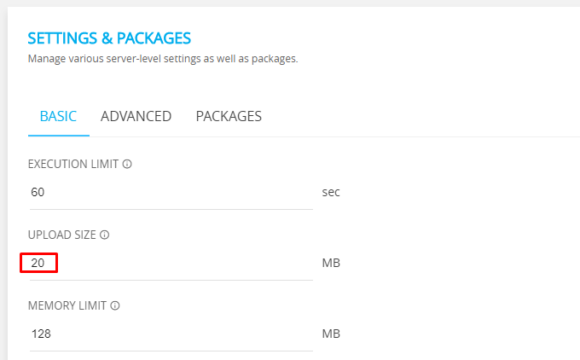The height and width of the screenshot is (360, 580).
Task: Click the blue underline beneath BASIC tab
Action: 58,135
